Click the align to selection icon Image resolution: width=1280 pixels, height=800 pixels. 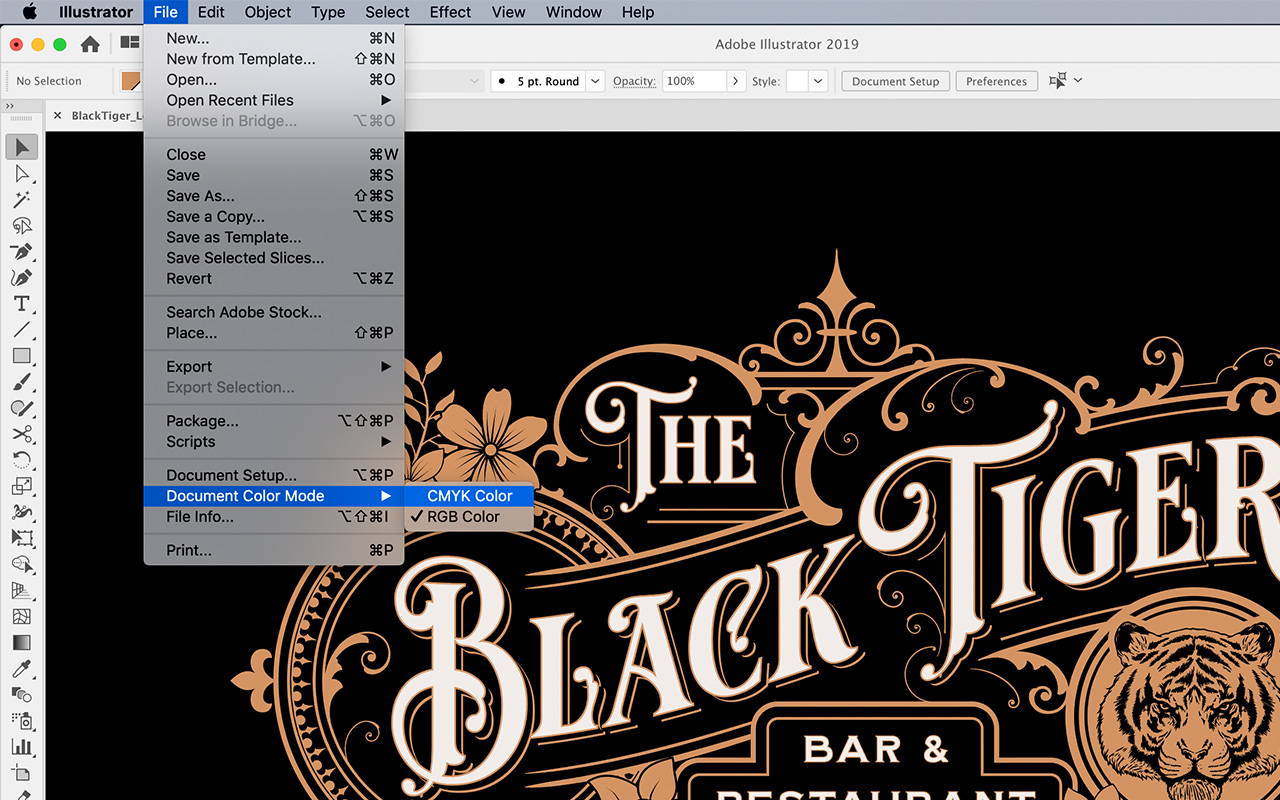tap(1057, 81)
